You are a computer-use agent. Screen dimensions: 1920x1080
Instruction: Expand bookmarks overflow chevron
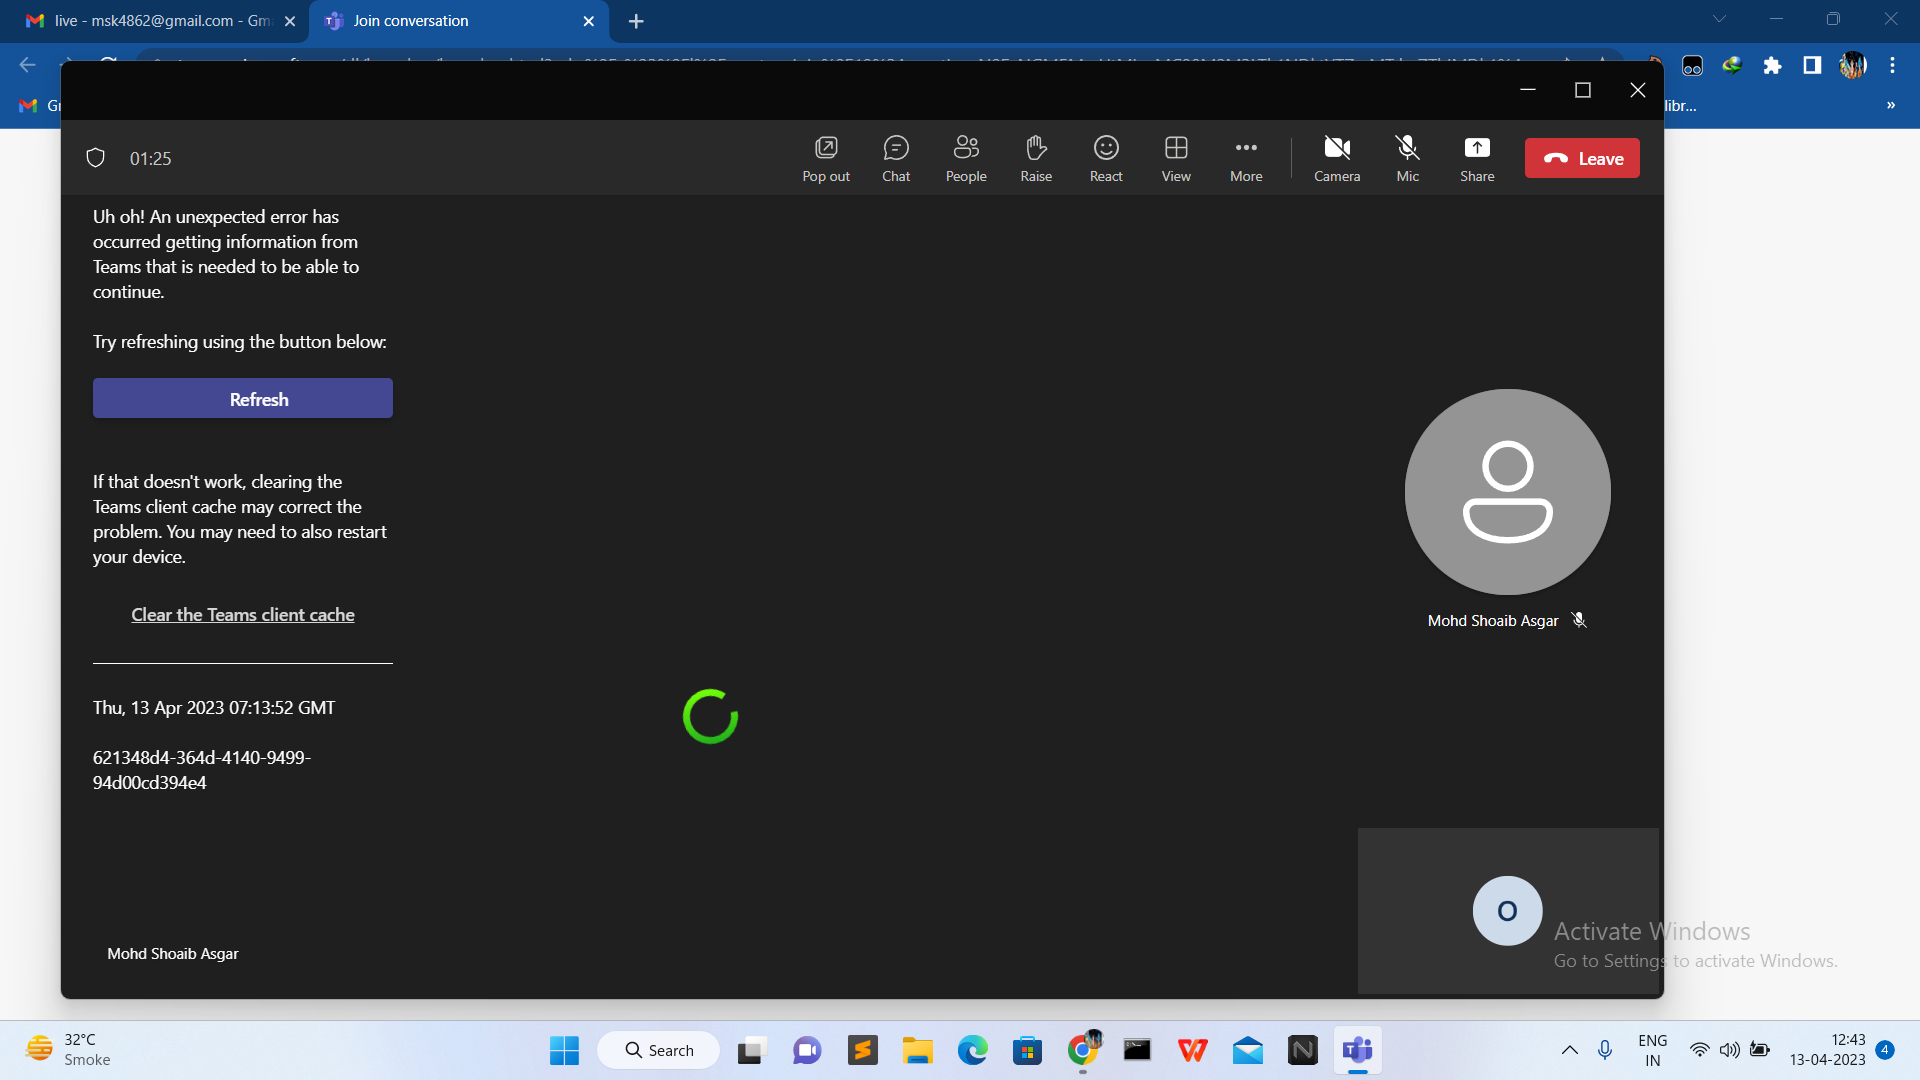coord(1890,105)
